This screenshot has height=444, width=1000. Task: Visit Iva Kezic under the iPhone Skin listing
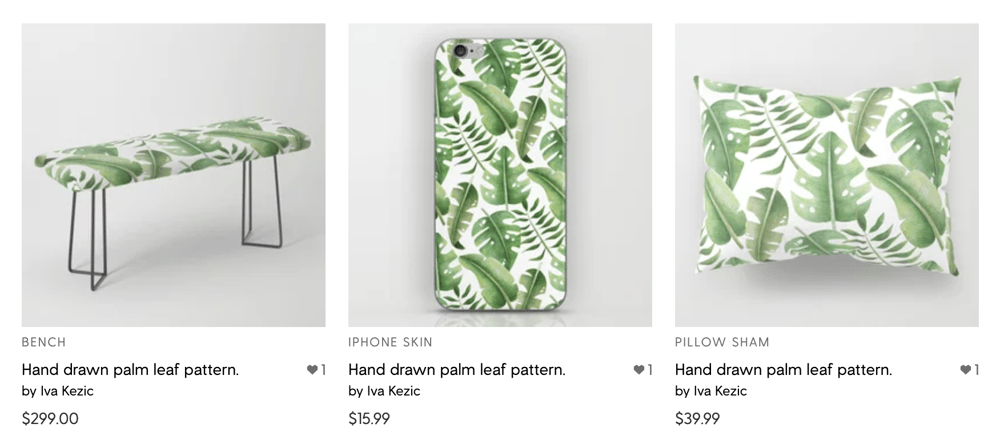393,391
